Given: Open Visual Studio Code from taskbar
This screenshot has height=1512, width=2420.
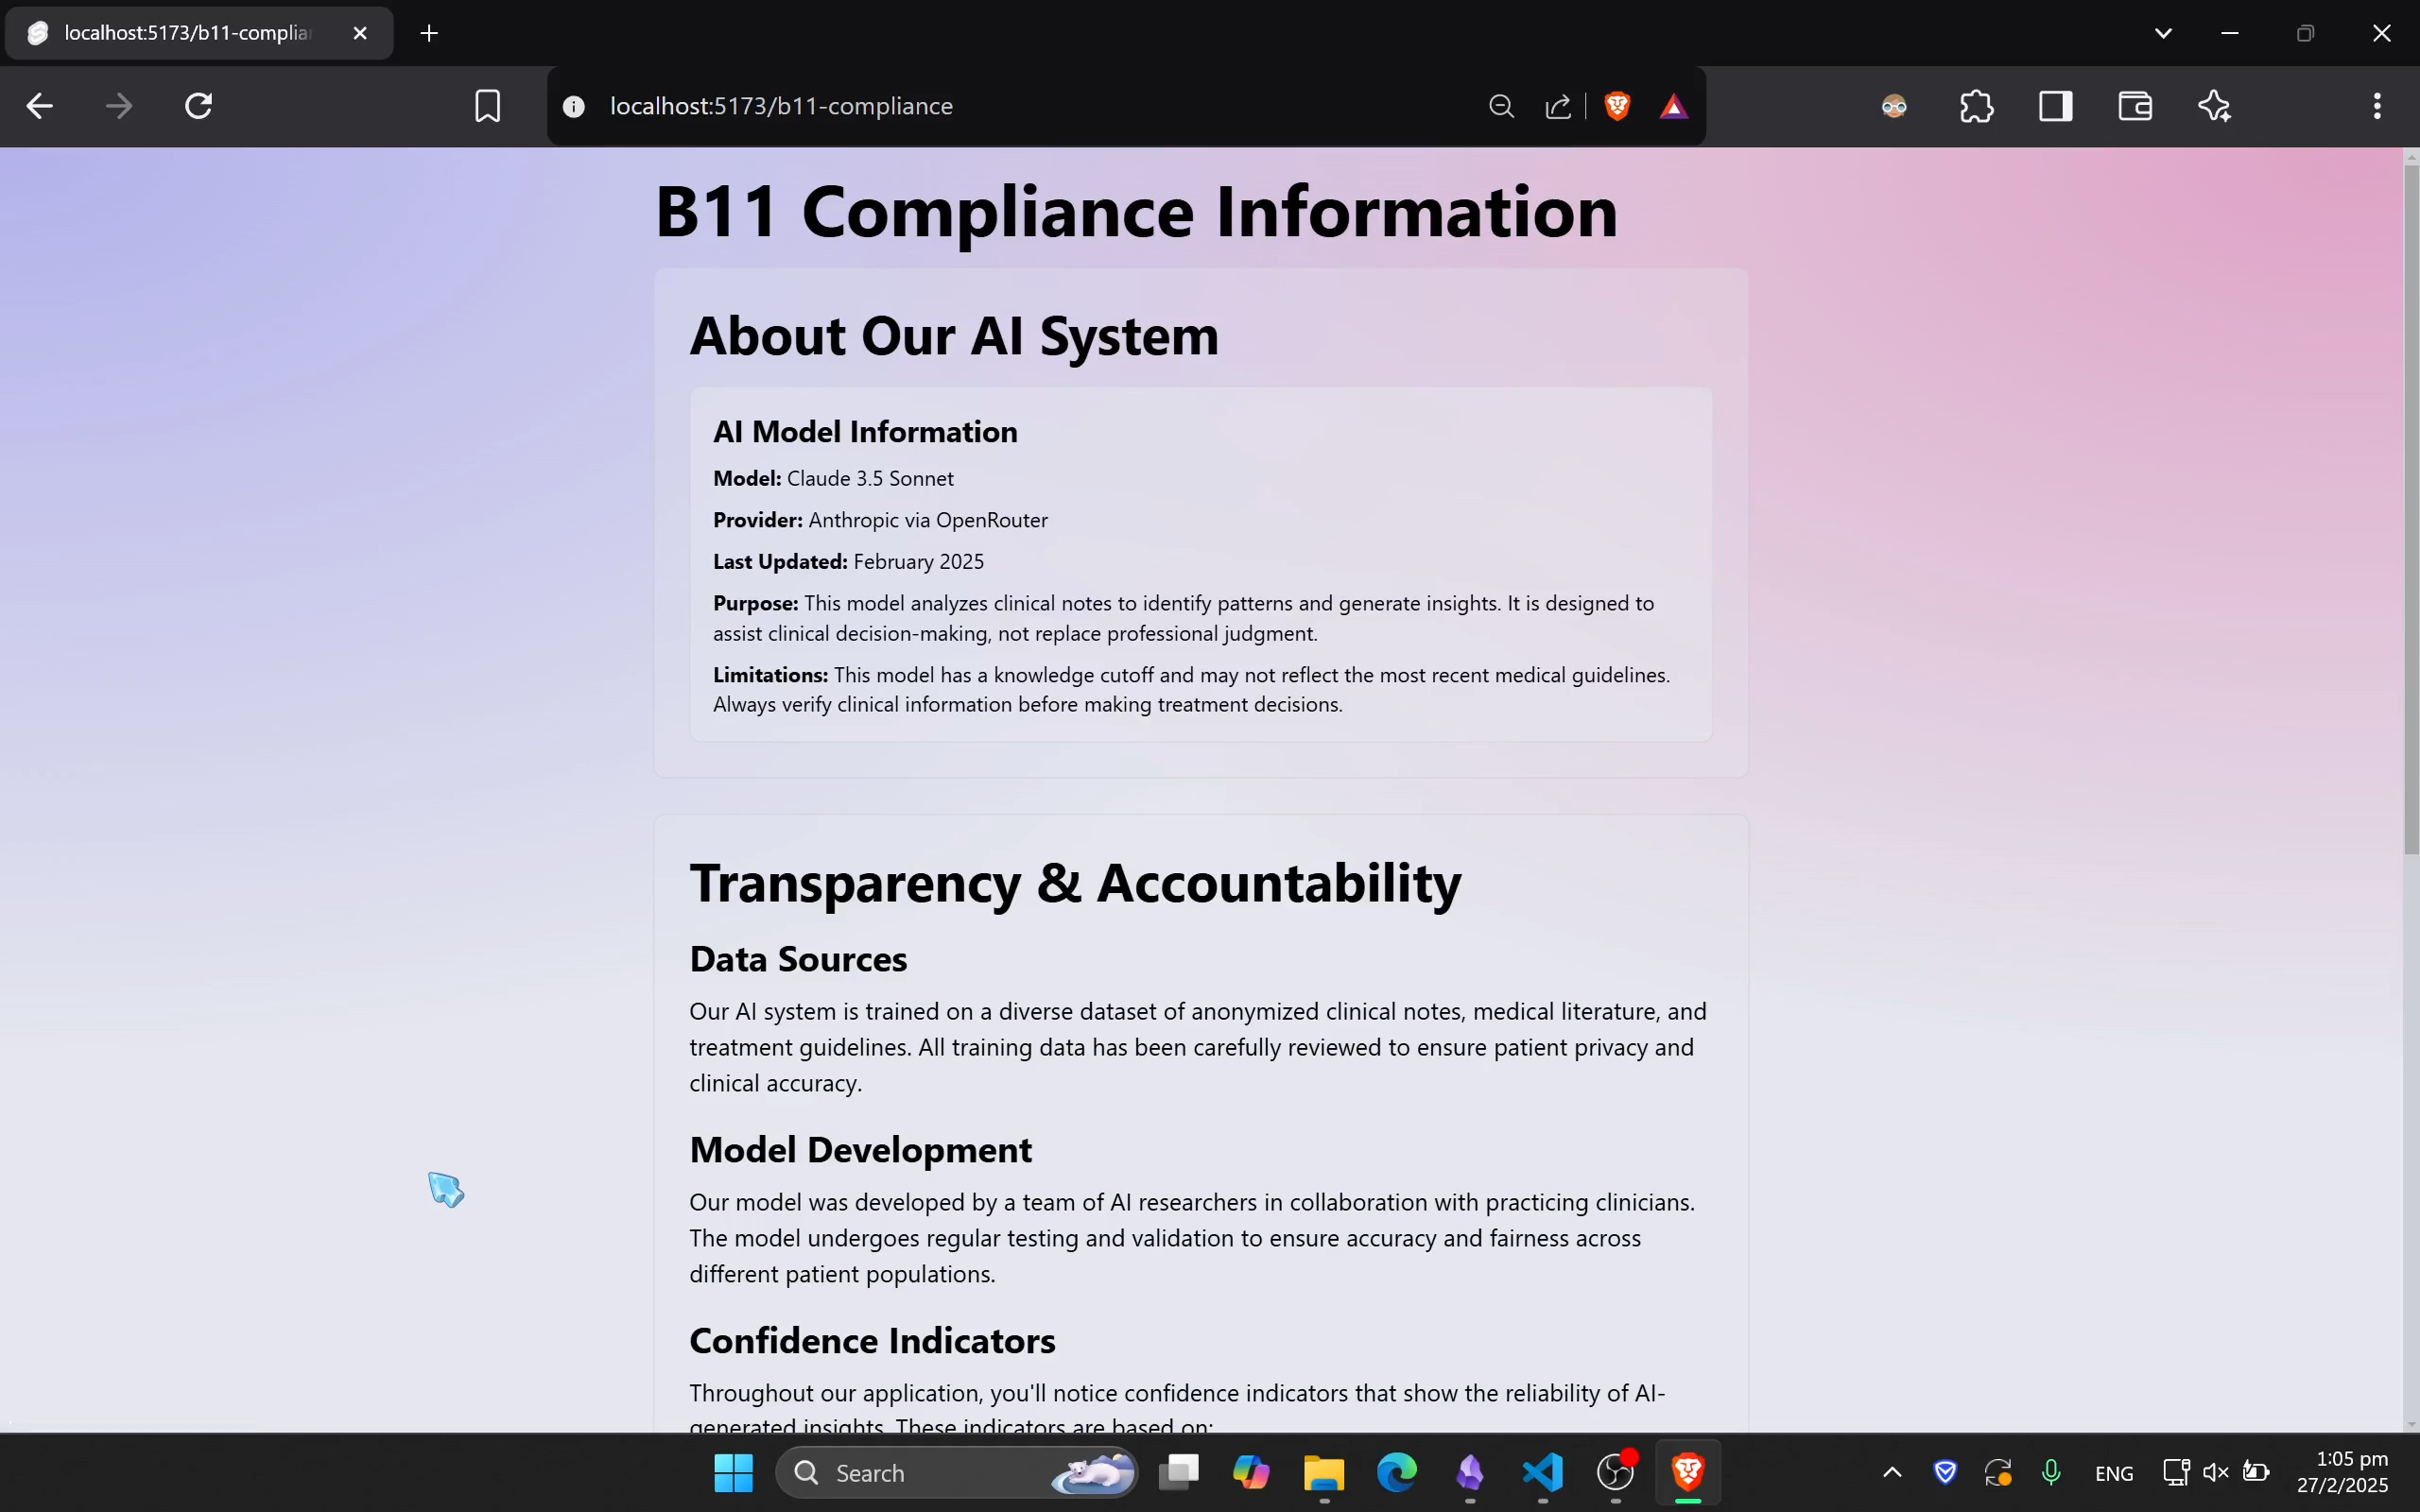Looking at the screenshot, I should tap(1543, 1472).
